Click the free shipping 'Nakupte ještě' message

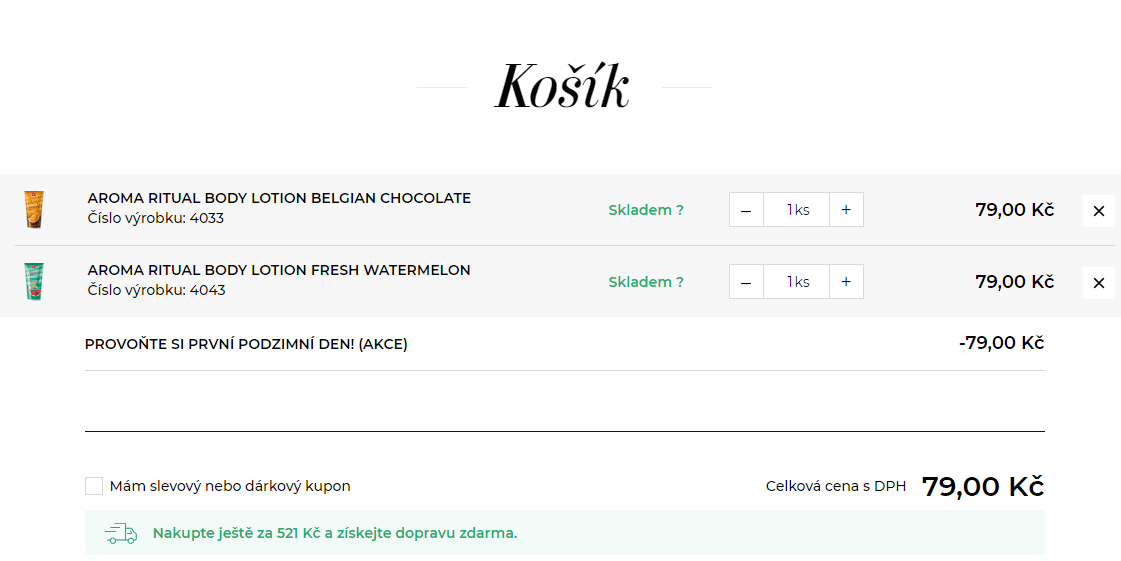(335, 533)
